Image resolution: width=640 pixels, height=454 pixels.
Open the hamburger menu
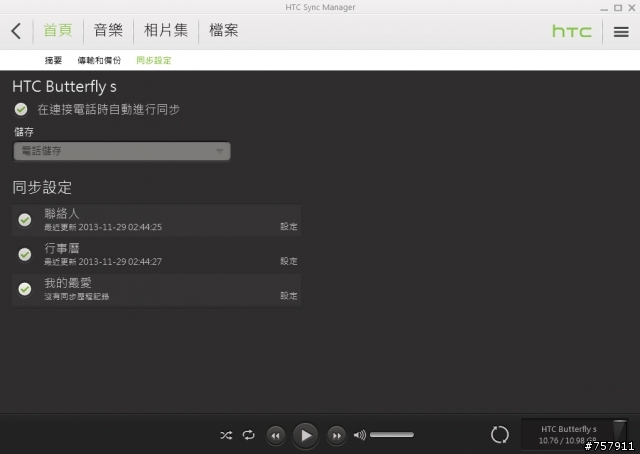[x=621, y=32]
